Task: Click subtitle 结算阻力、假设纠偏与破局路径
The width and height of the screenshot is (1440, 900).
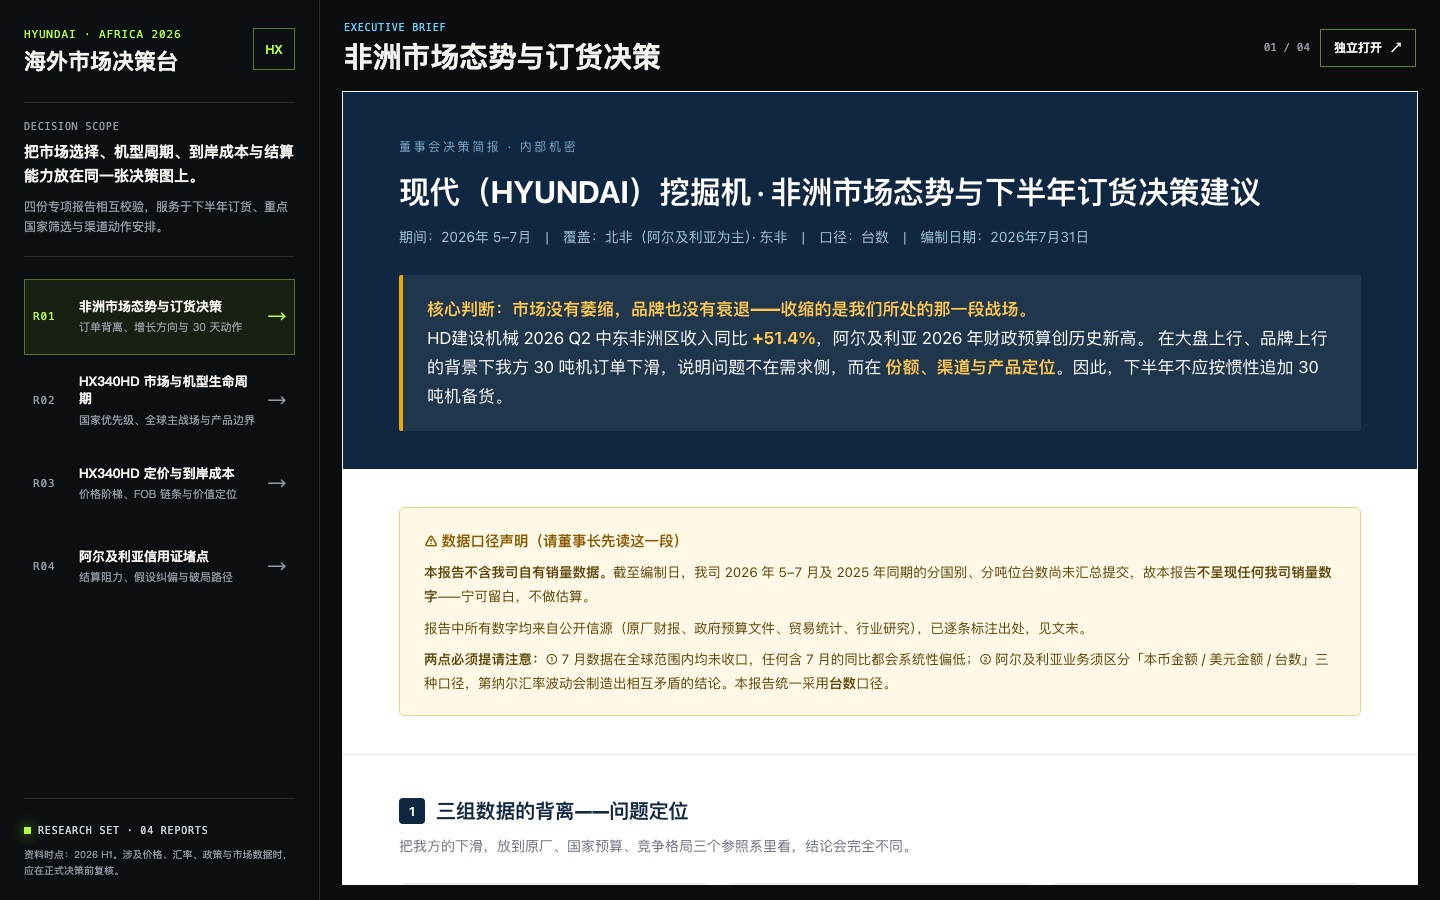Action: coord(156,577)
